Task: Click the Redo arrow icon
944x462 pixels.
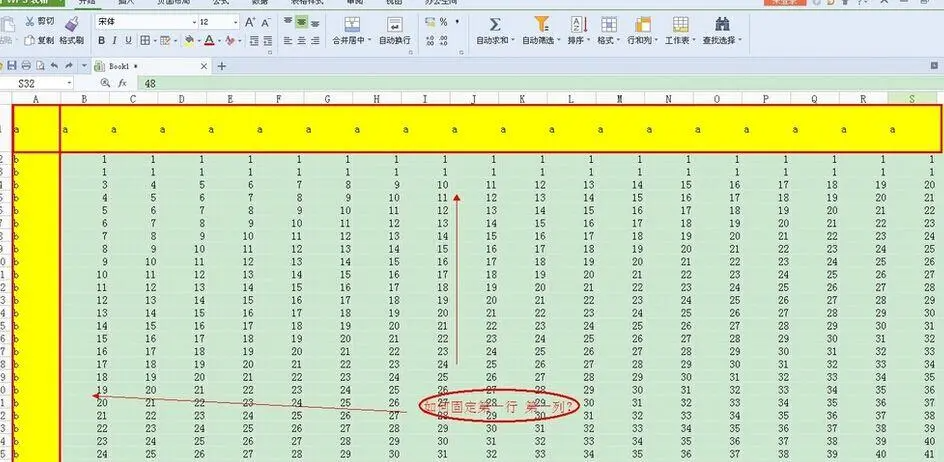Action: click(x=69, y=66)
